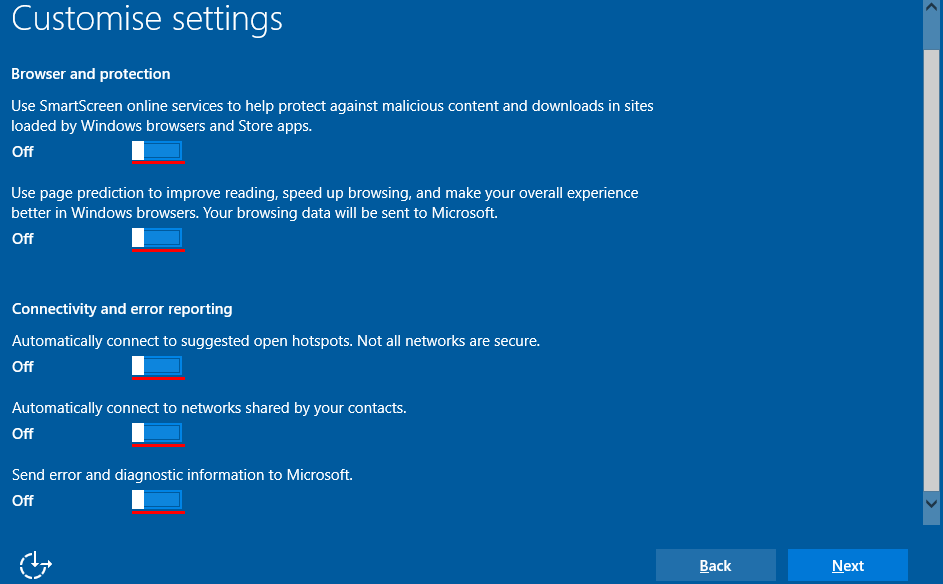Toggle the SmartScreen online services switch

[158, 150]
